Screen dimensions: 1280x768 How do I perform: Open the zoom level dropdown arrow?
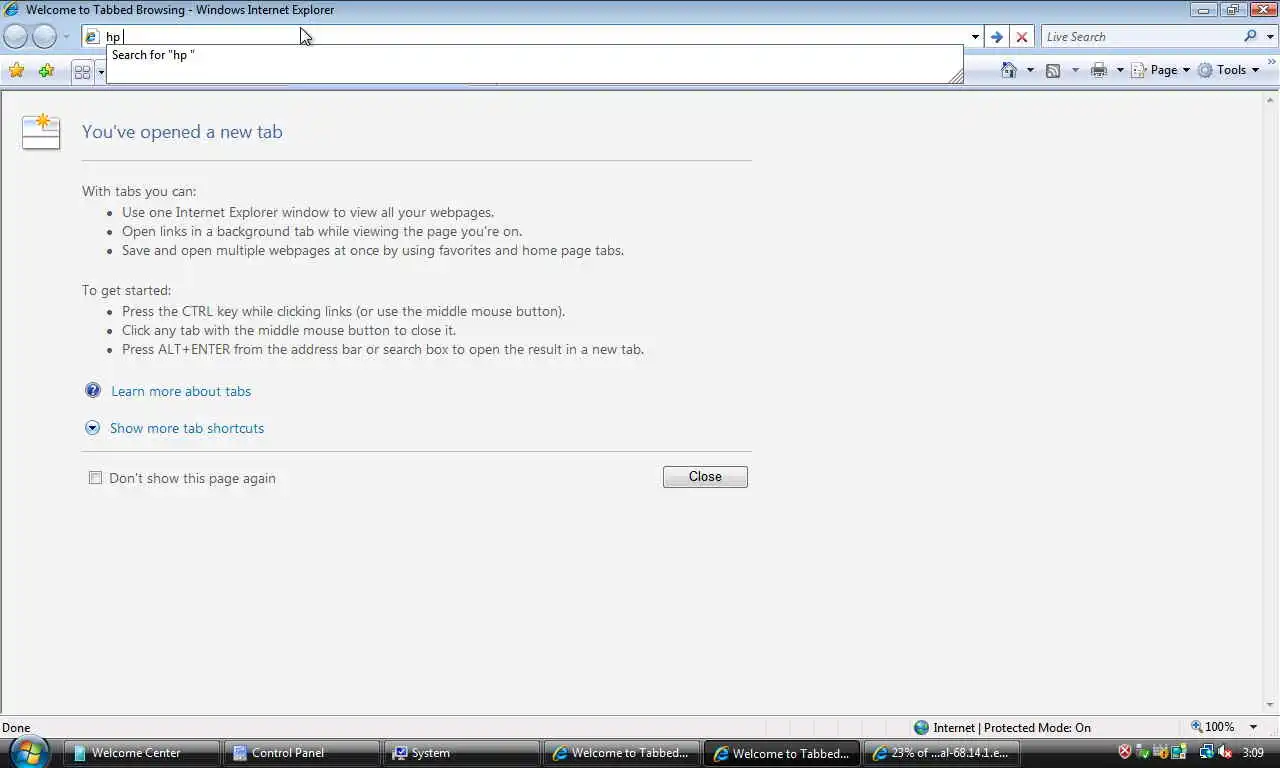[x=1253, y=727]
